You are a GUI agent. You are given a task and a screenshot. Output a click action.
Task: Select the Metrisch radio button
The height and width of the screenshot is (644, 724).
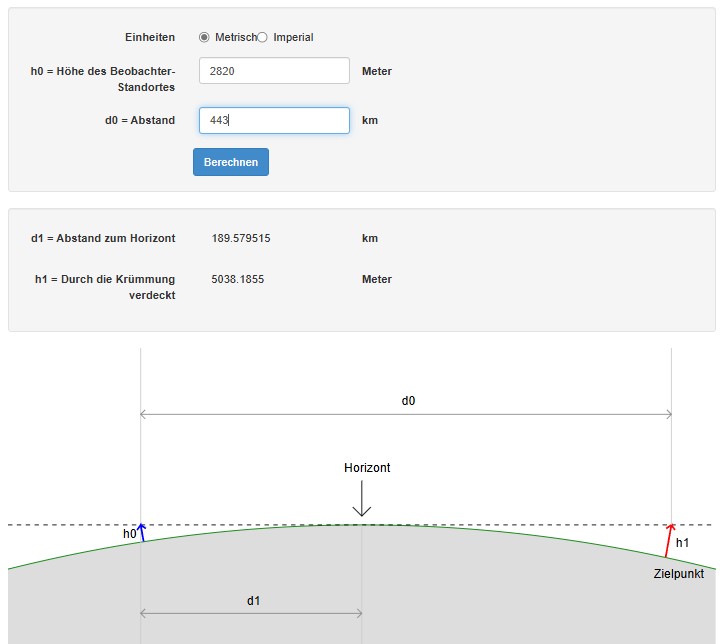205,37
